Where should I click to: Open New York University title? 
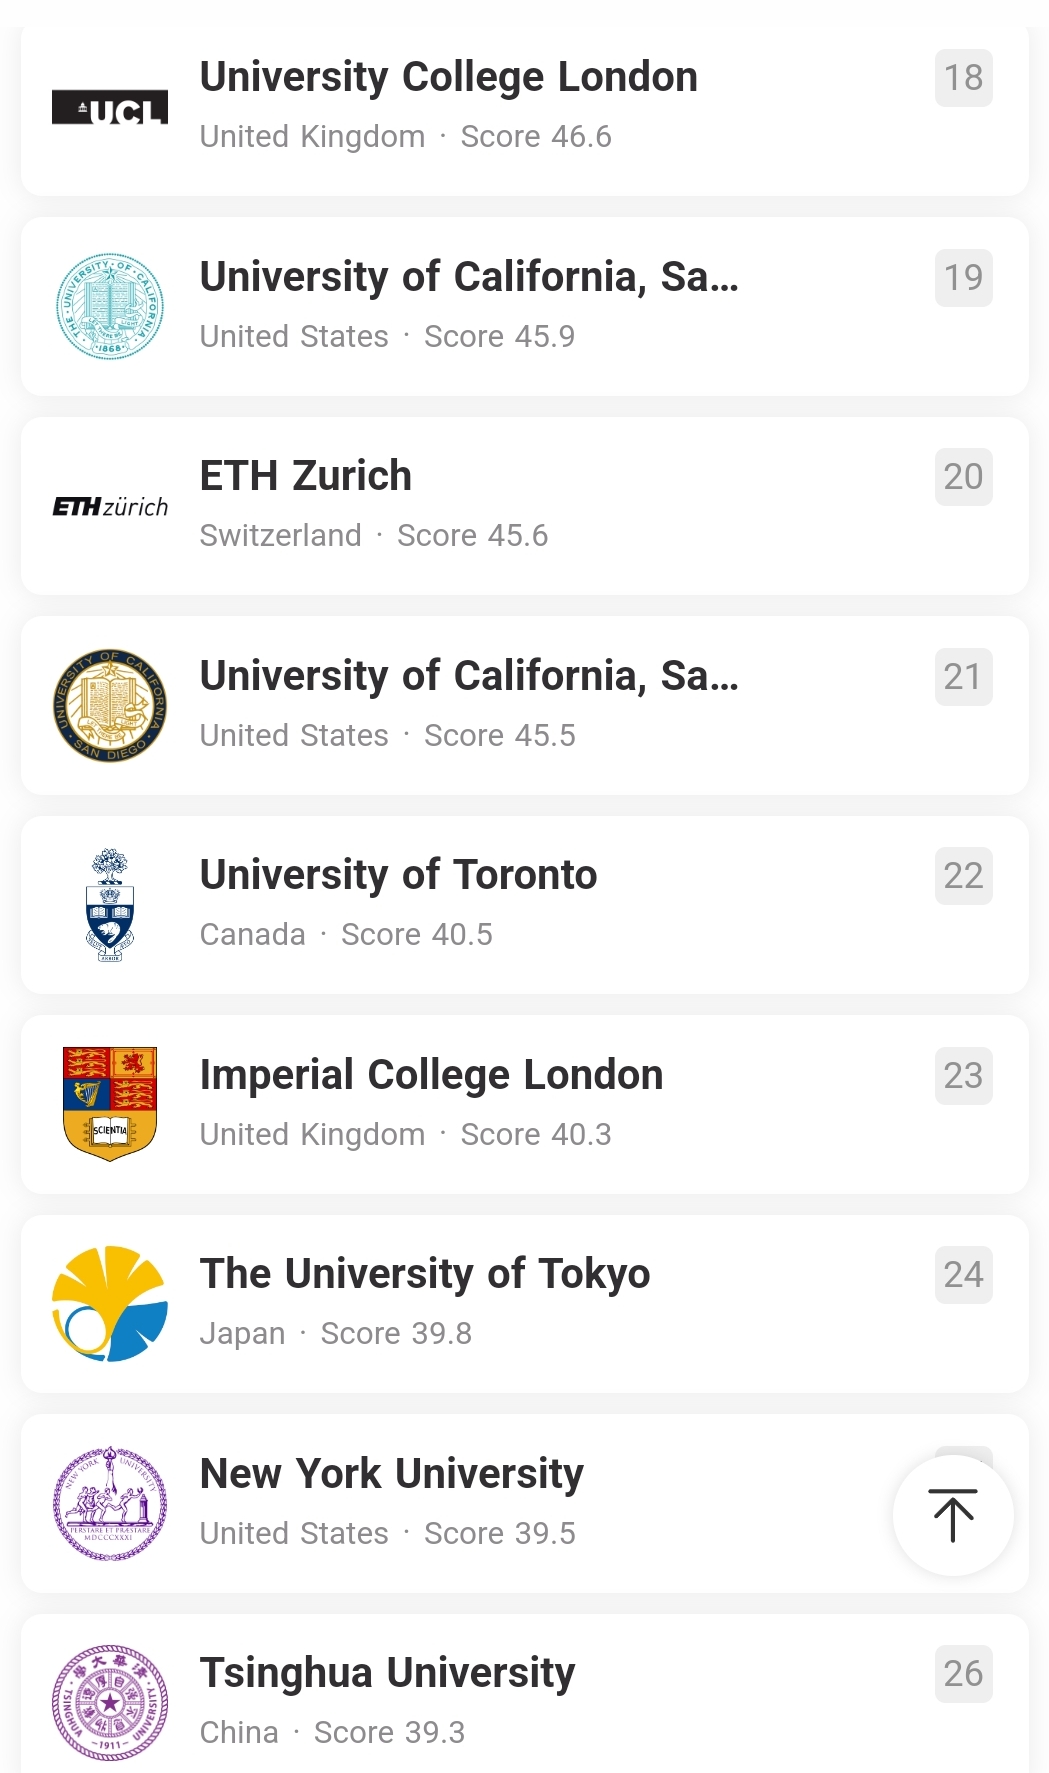pyautogui.click(x=392, y=1474)
